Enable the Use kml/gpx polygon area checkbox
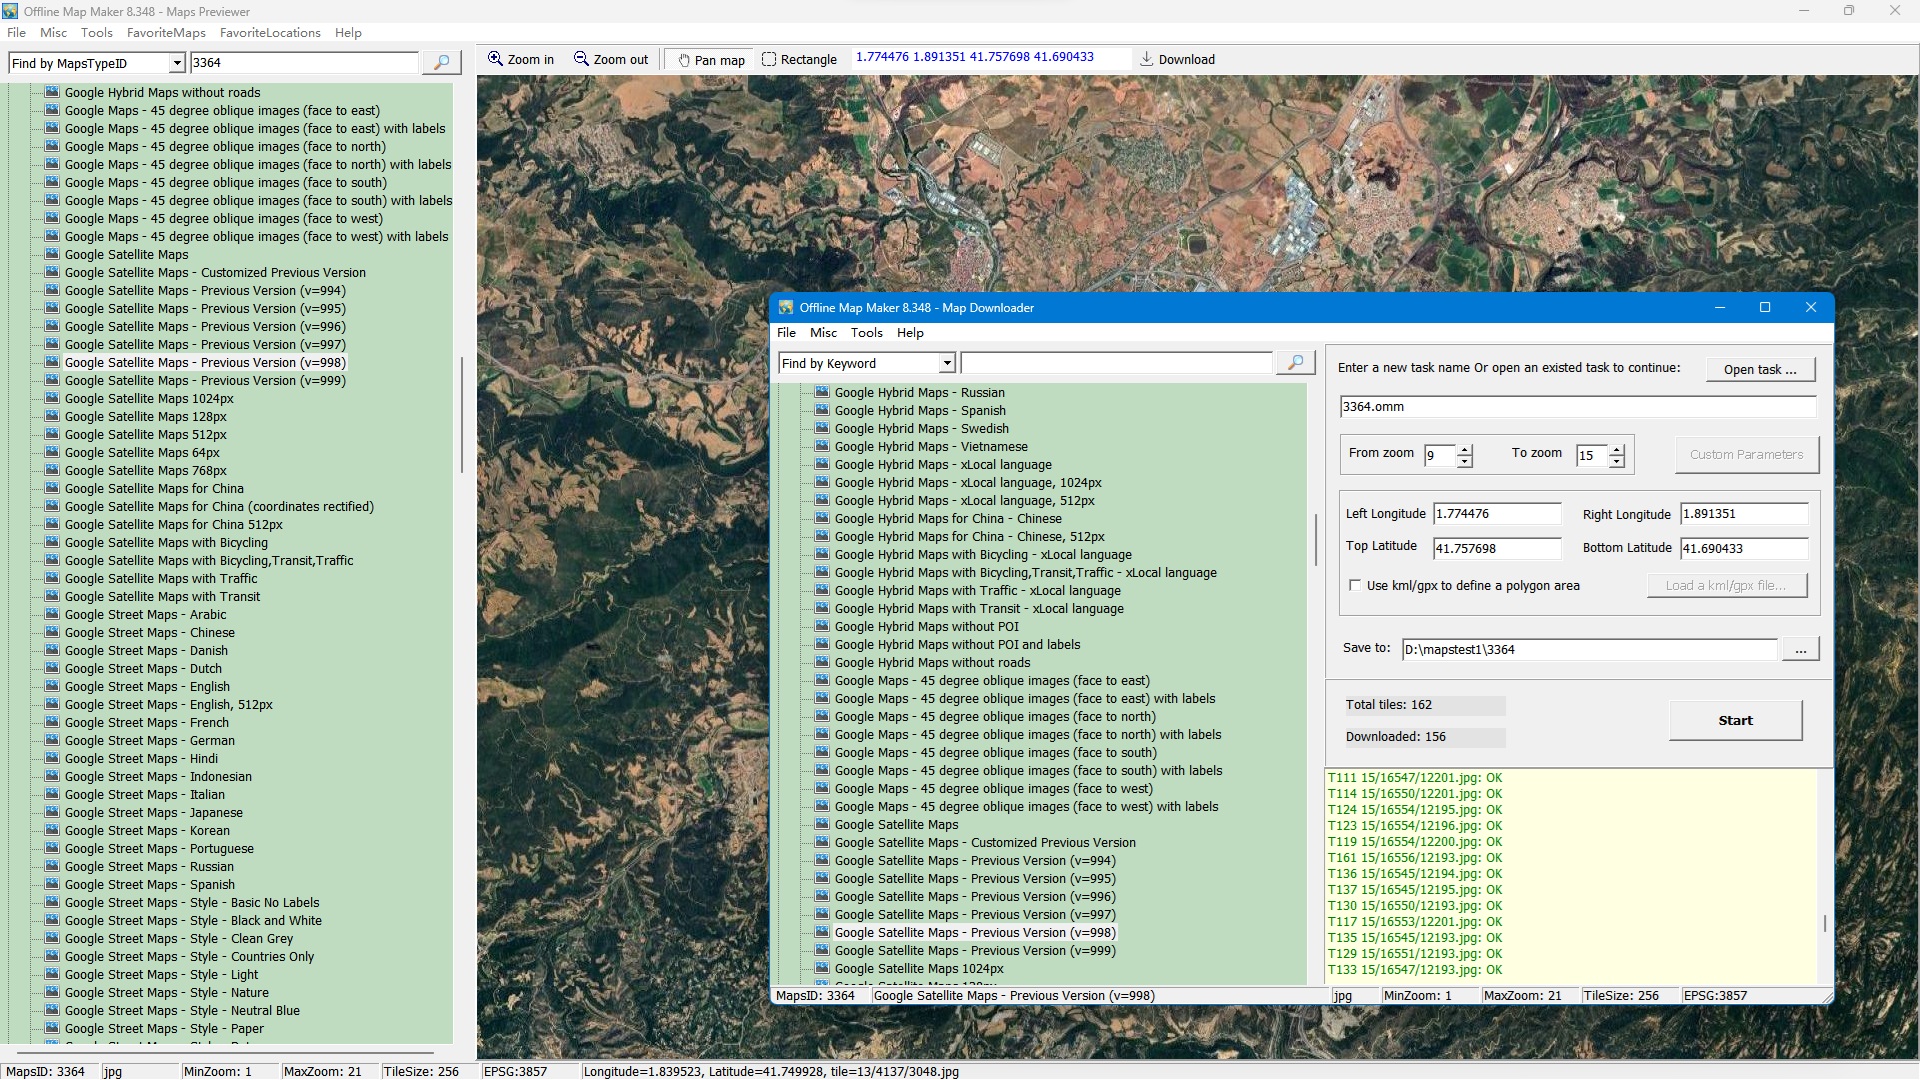This screenshot has width=1920, height=1080. pos(1355,586)
